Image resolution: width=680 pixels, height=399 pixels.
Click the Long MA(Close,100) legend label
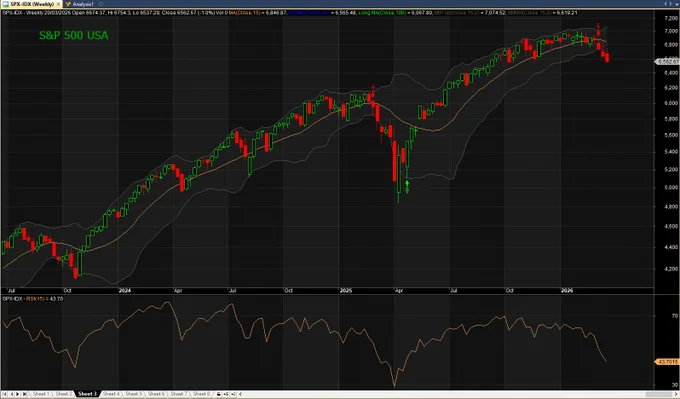(382, 13)
